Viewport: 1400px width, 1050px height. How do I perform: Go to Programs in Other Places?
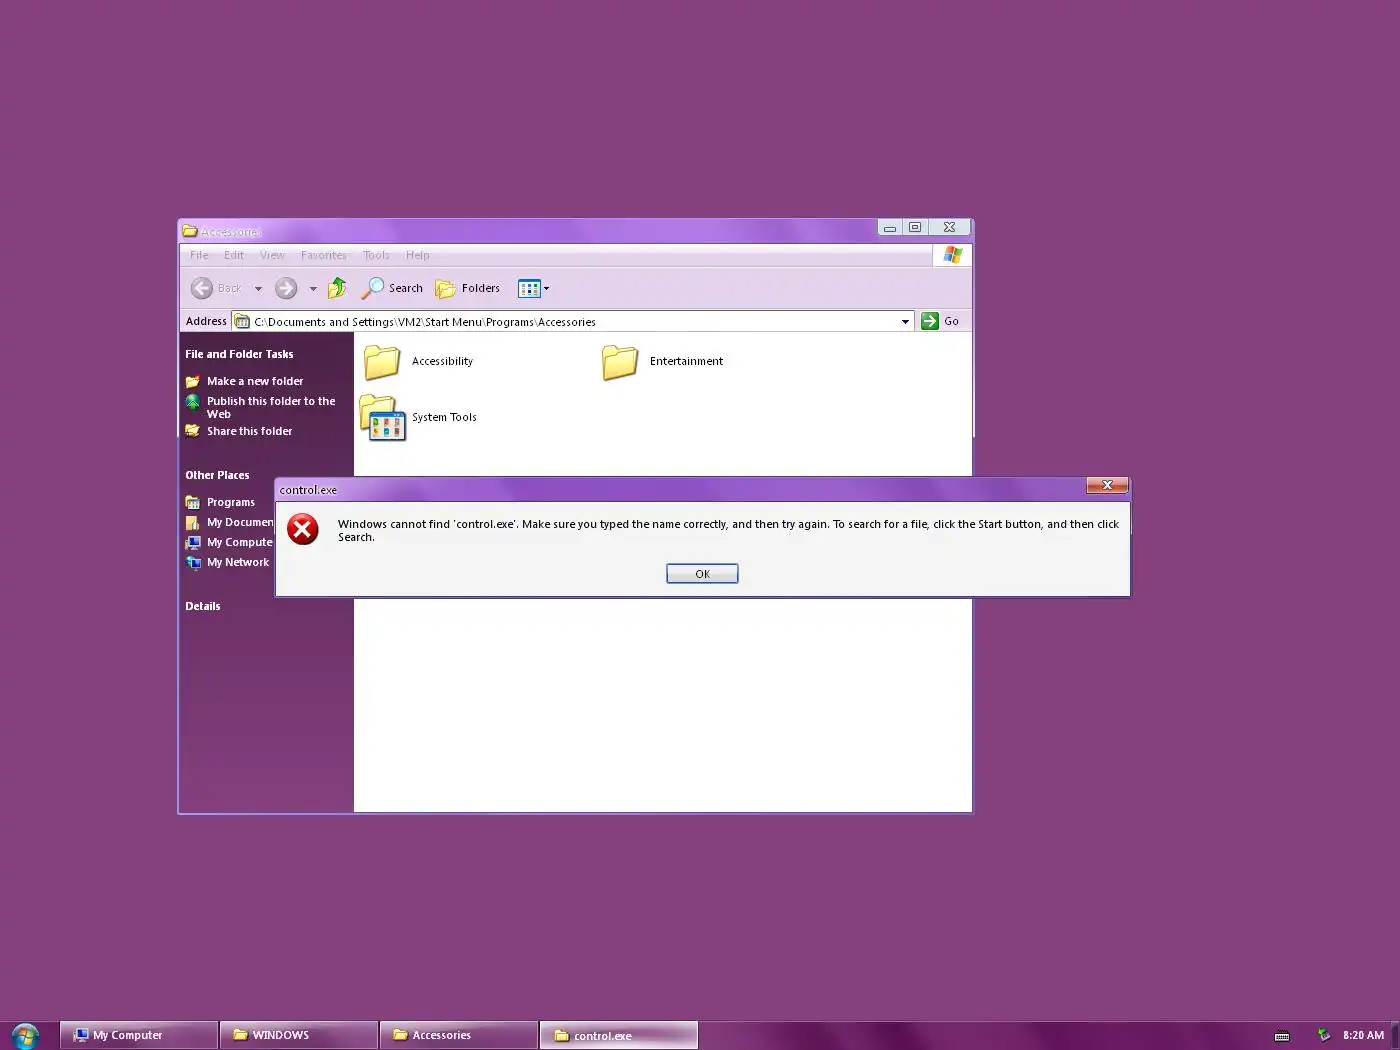click(x=231, y=502)
